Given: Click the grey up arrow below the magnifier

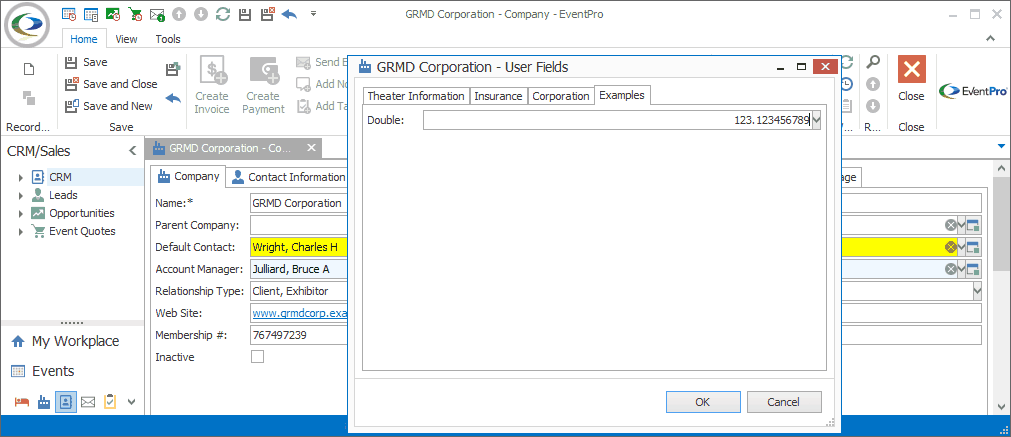Looking at the screenshot, I should point(872,84).
